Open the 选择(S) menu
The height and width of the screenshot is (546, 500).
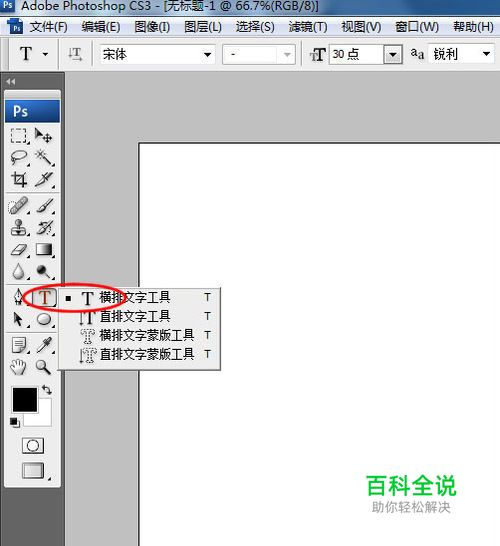(255, 26)
